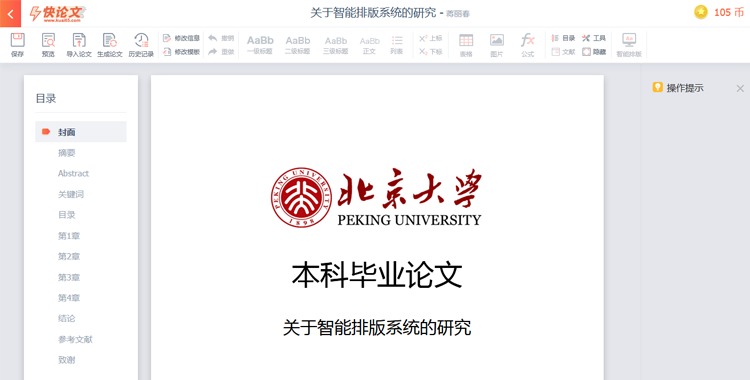The height and width of the screenshot is (380, 750).
Task: Apply the first-level heading (一级标题) style
Action: pyautogui.click(x=260, y=45)
